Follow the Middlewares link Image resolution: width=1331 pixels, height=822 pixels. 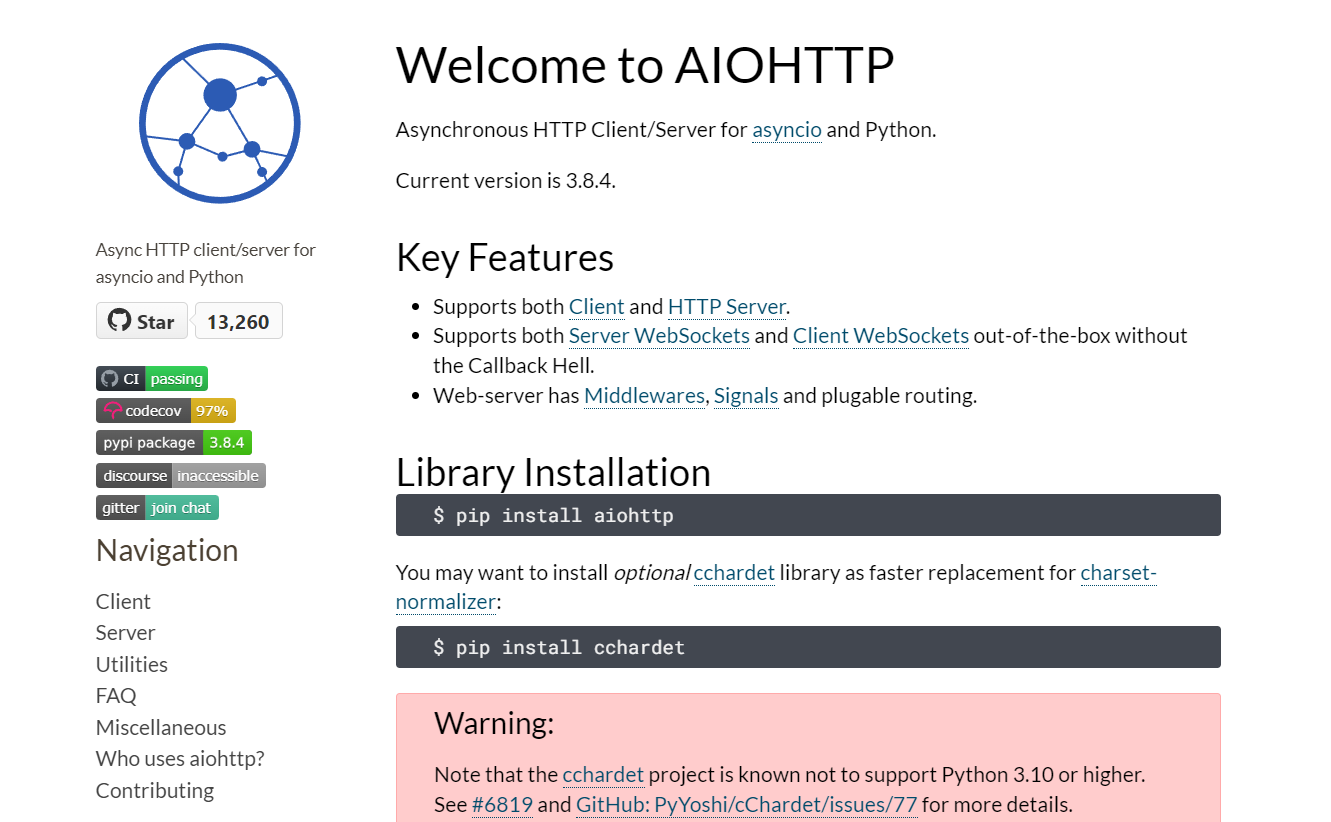[644, 395]
